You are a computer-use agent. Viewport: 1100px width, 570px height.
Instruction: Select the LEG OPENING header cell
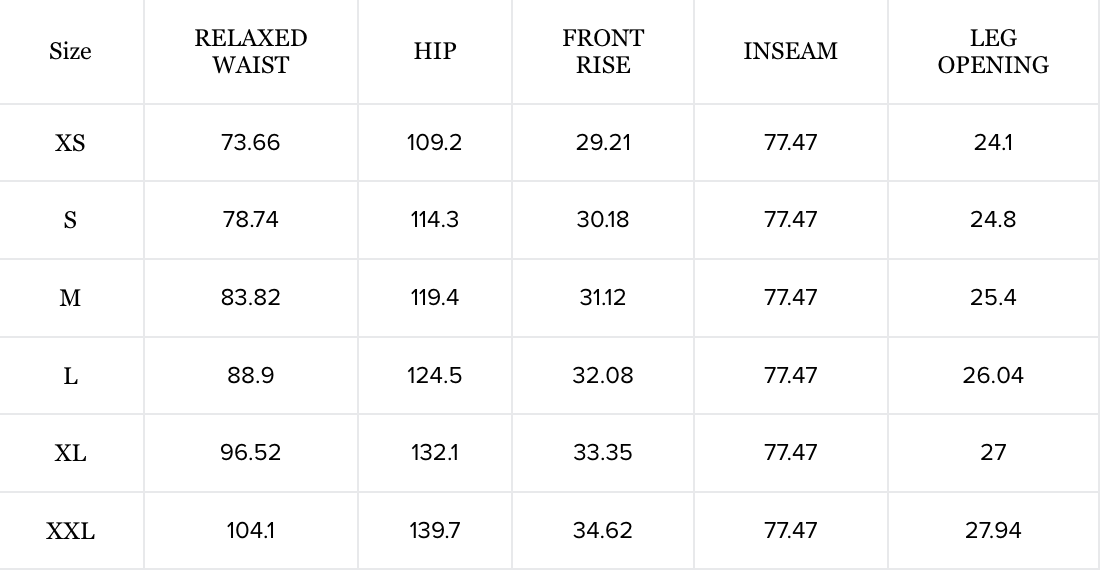pos(993,51)
